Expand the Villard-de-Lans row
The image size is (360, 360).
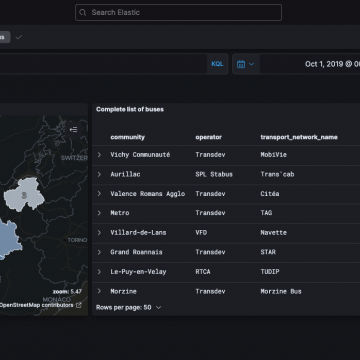pyautogui.click(x=99, y=233)
